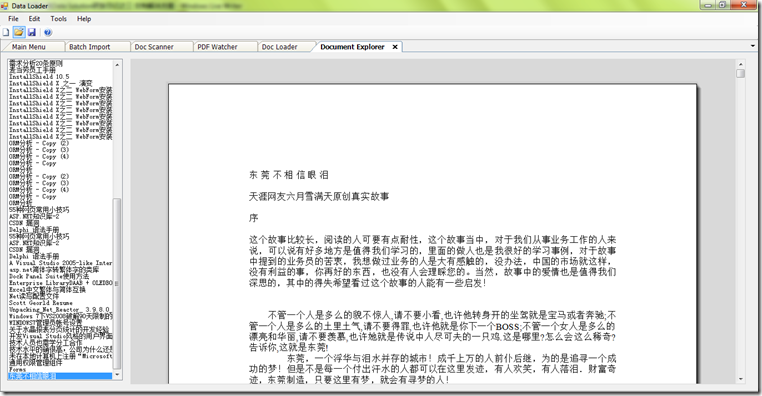Click the document list scroll down arrow
762x396 pixels.
[117, 375]
